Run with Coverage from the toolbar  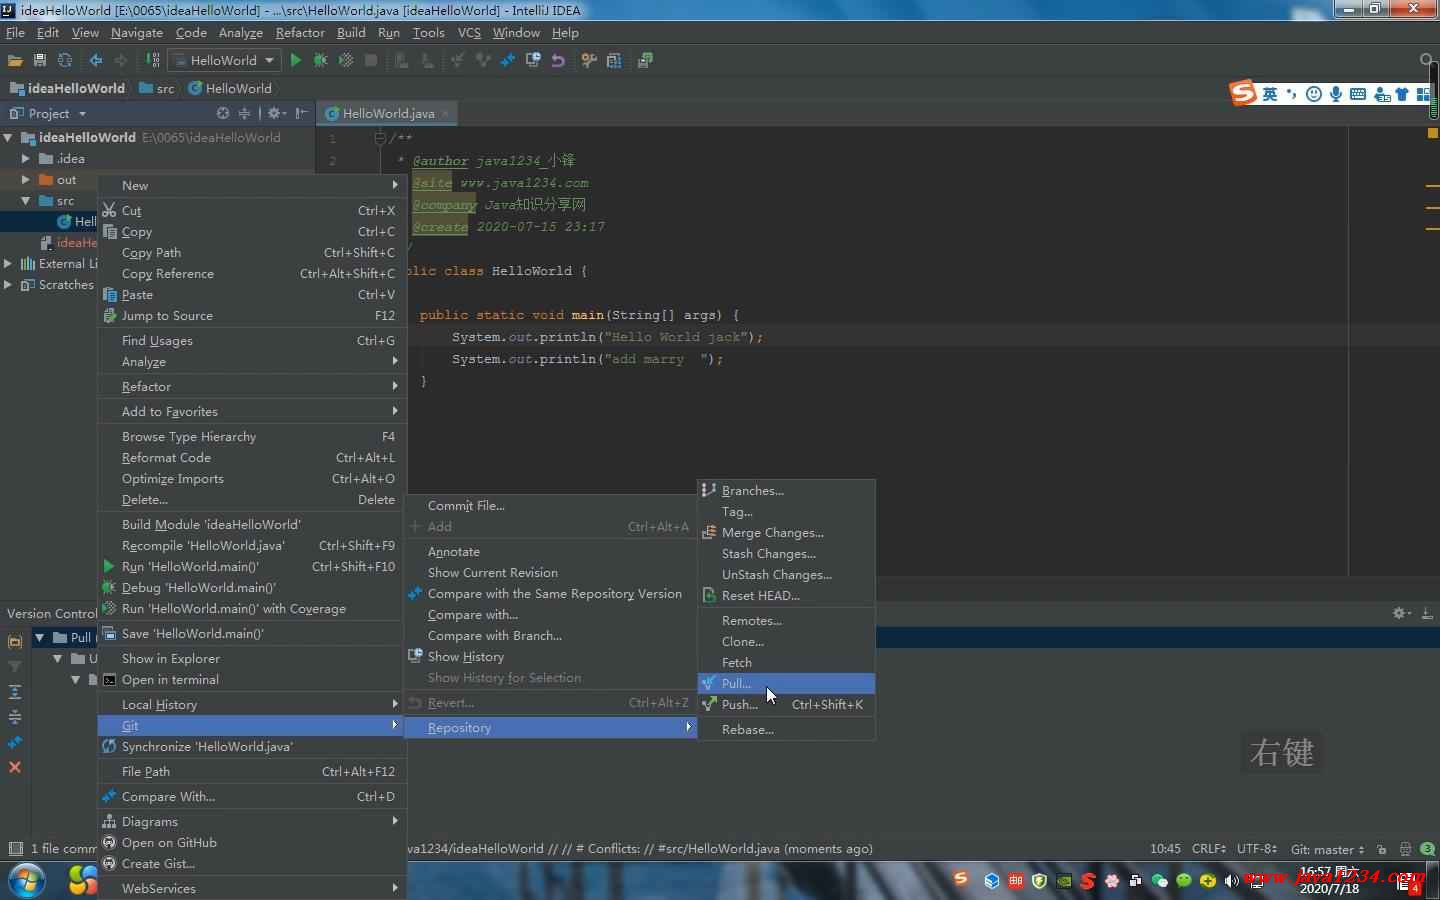coord(346,60)
